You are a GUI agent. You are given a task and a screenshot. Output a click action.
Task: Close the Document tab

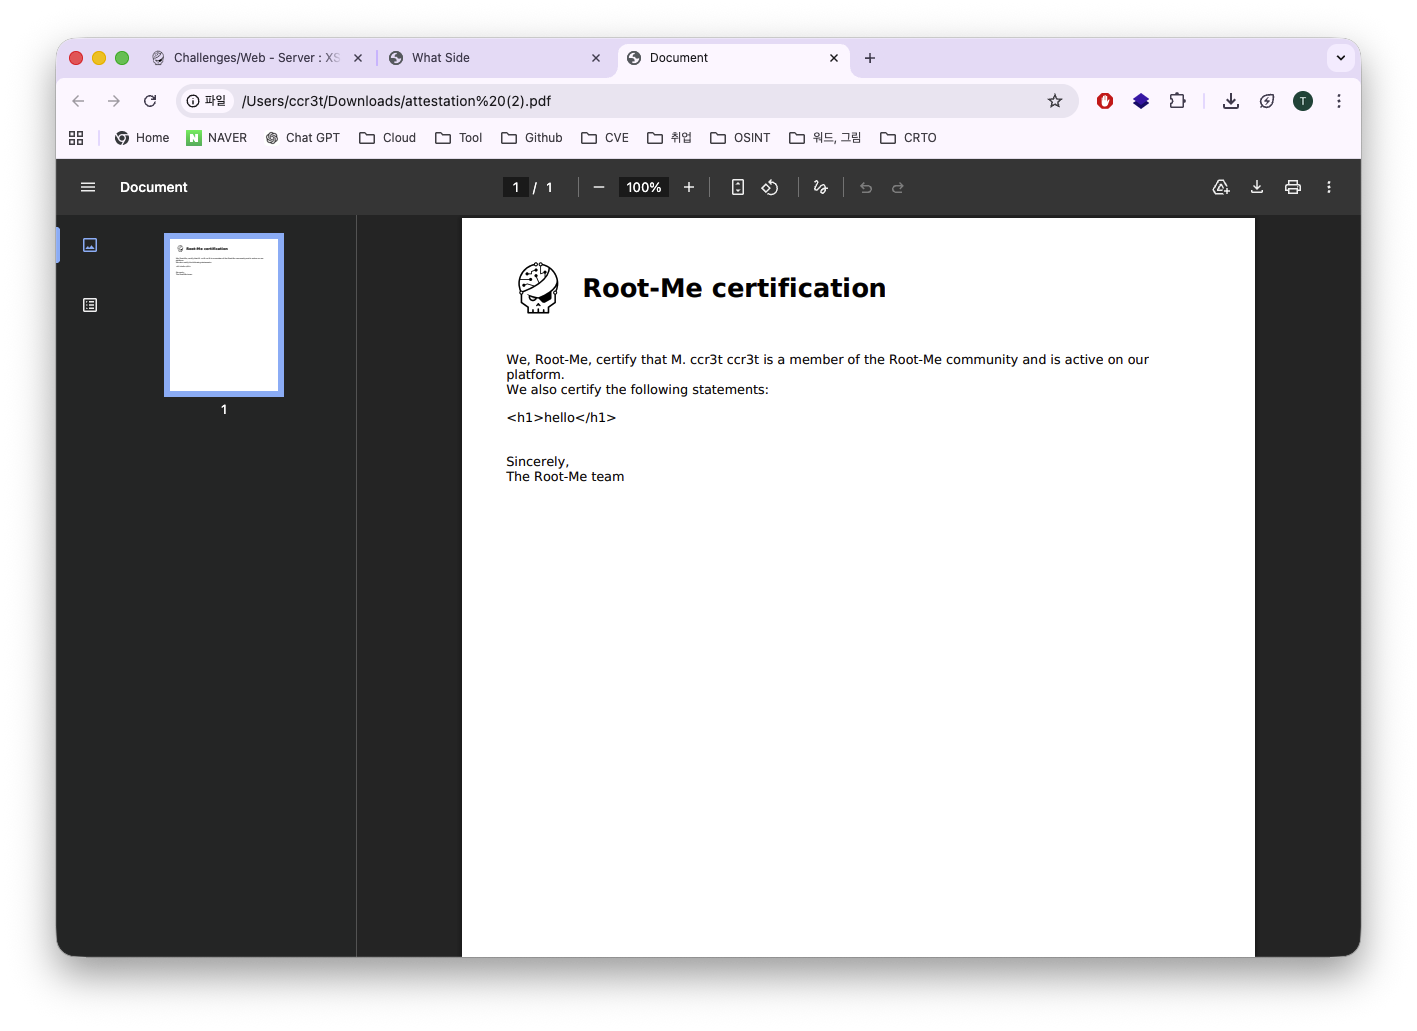pos(834,58)
